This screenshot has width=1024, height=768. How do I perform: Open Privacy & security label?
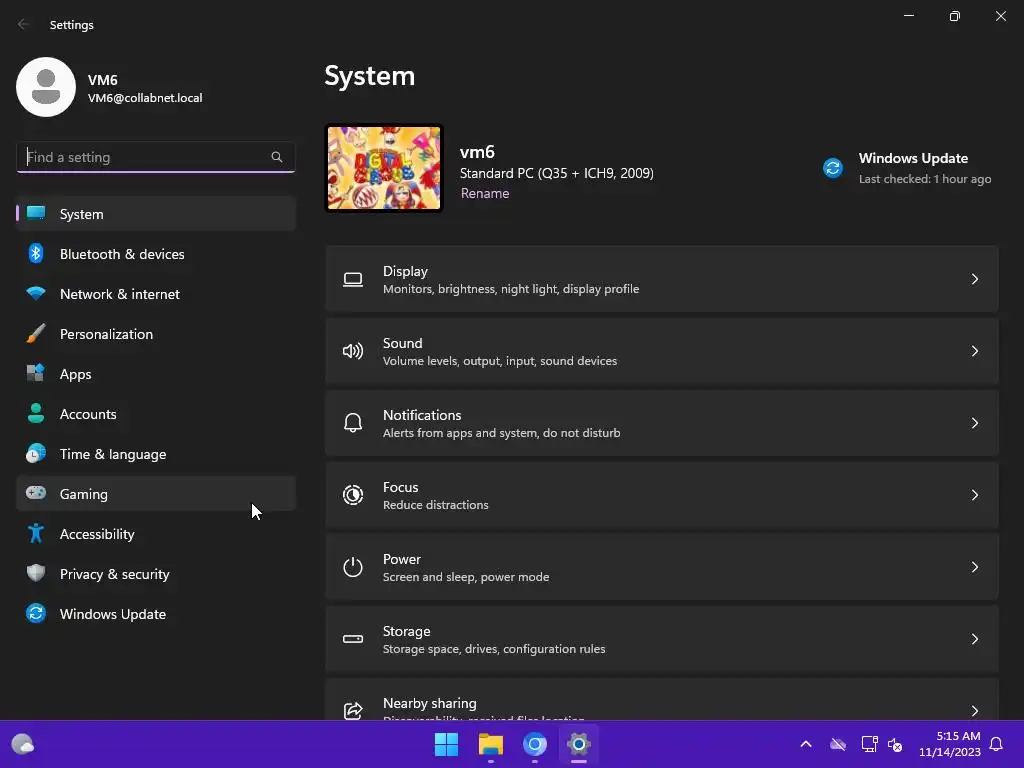pyautogui.click(x=114, y=574)
